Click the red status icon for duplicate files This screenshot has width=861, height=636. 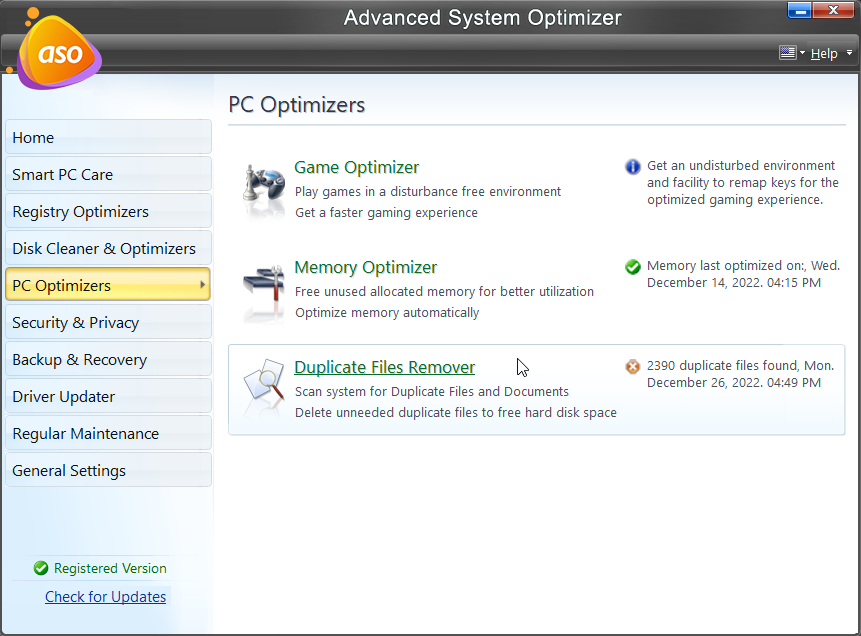pyautogui.click(x=632, y=366)
